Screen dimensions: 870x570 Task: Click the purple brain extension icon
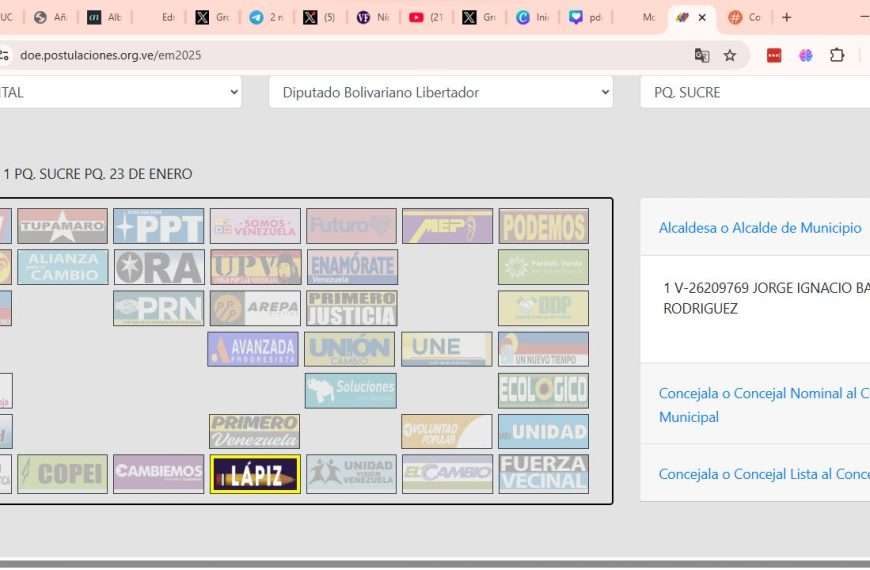tap(806, 56)
